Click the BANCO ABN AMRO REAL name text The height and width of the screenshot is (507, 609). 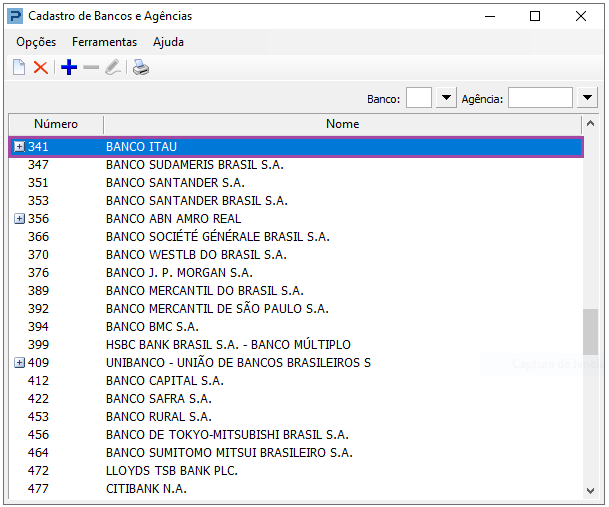[174, 219]
